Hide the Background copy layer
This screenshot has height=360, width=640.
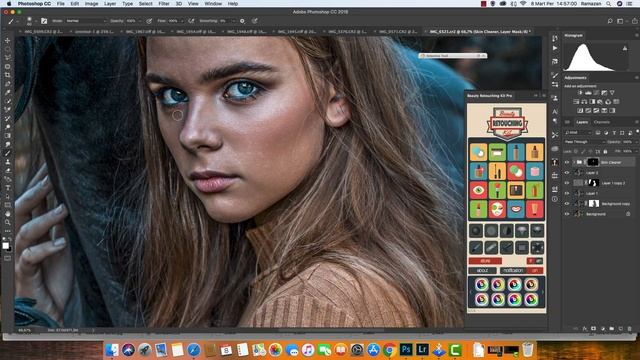click(567, 203)
